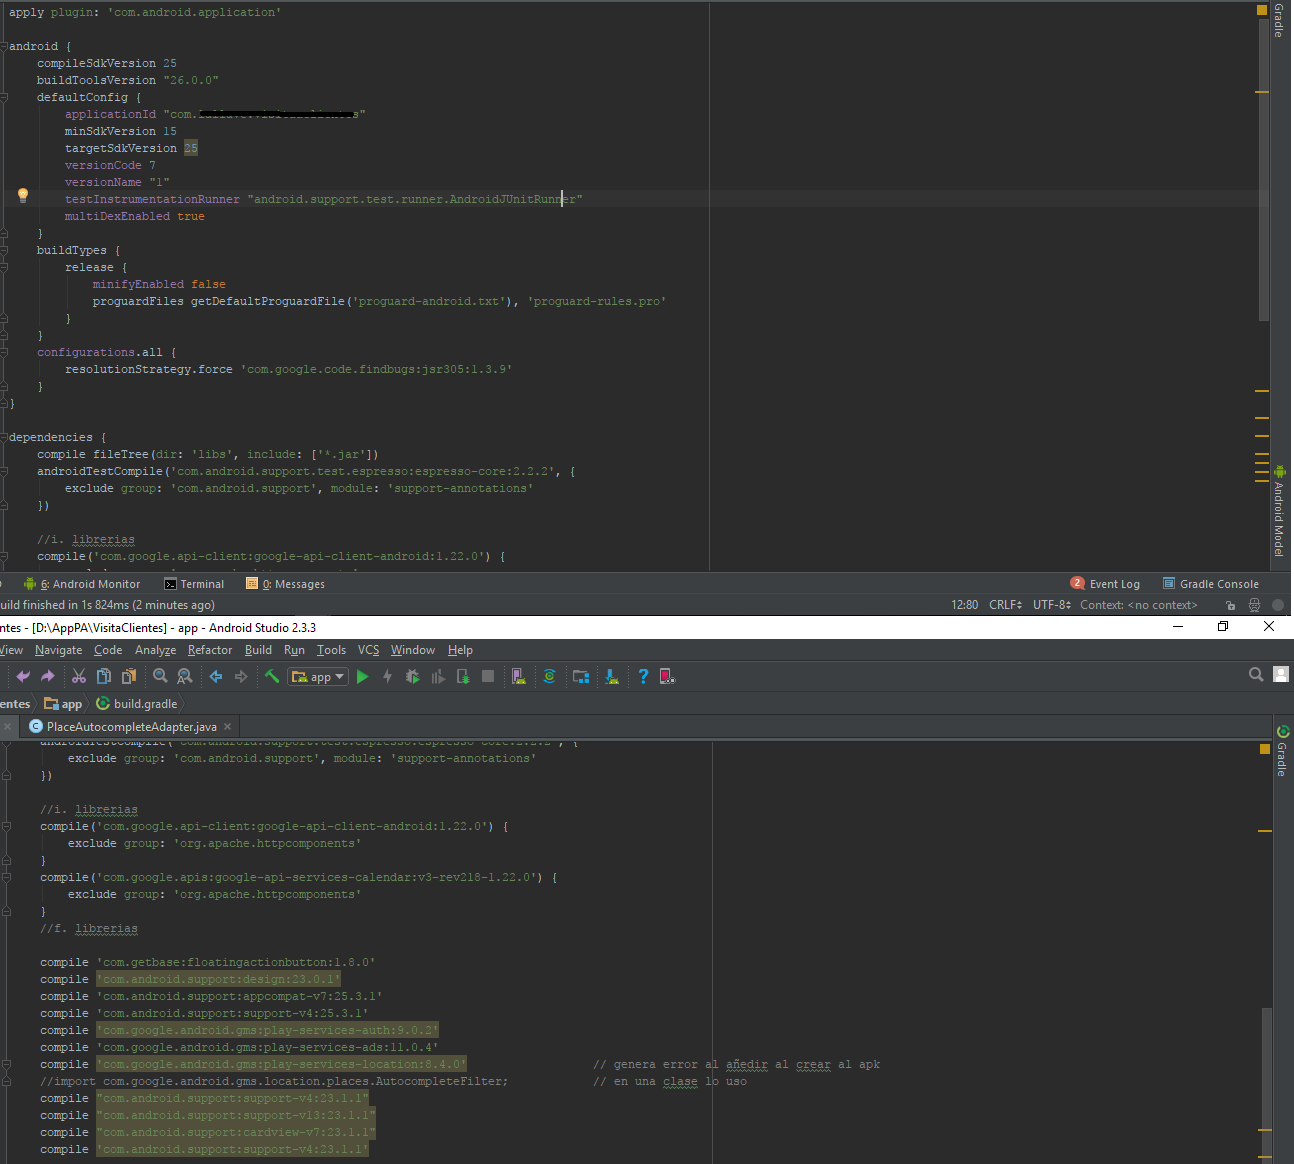The height and width of the screenshot is (1164, 1294).
Task: Debug app with the green bug icon
Action: click(x=412, y=677)
